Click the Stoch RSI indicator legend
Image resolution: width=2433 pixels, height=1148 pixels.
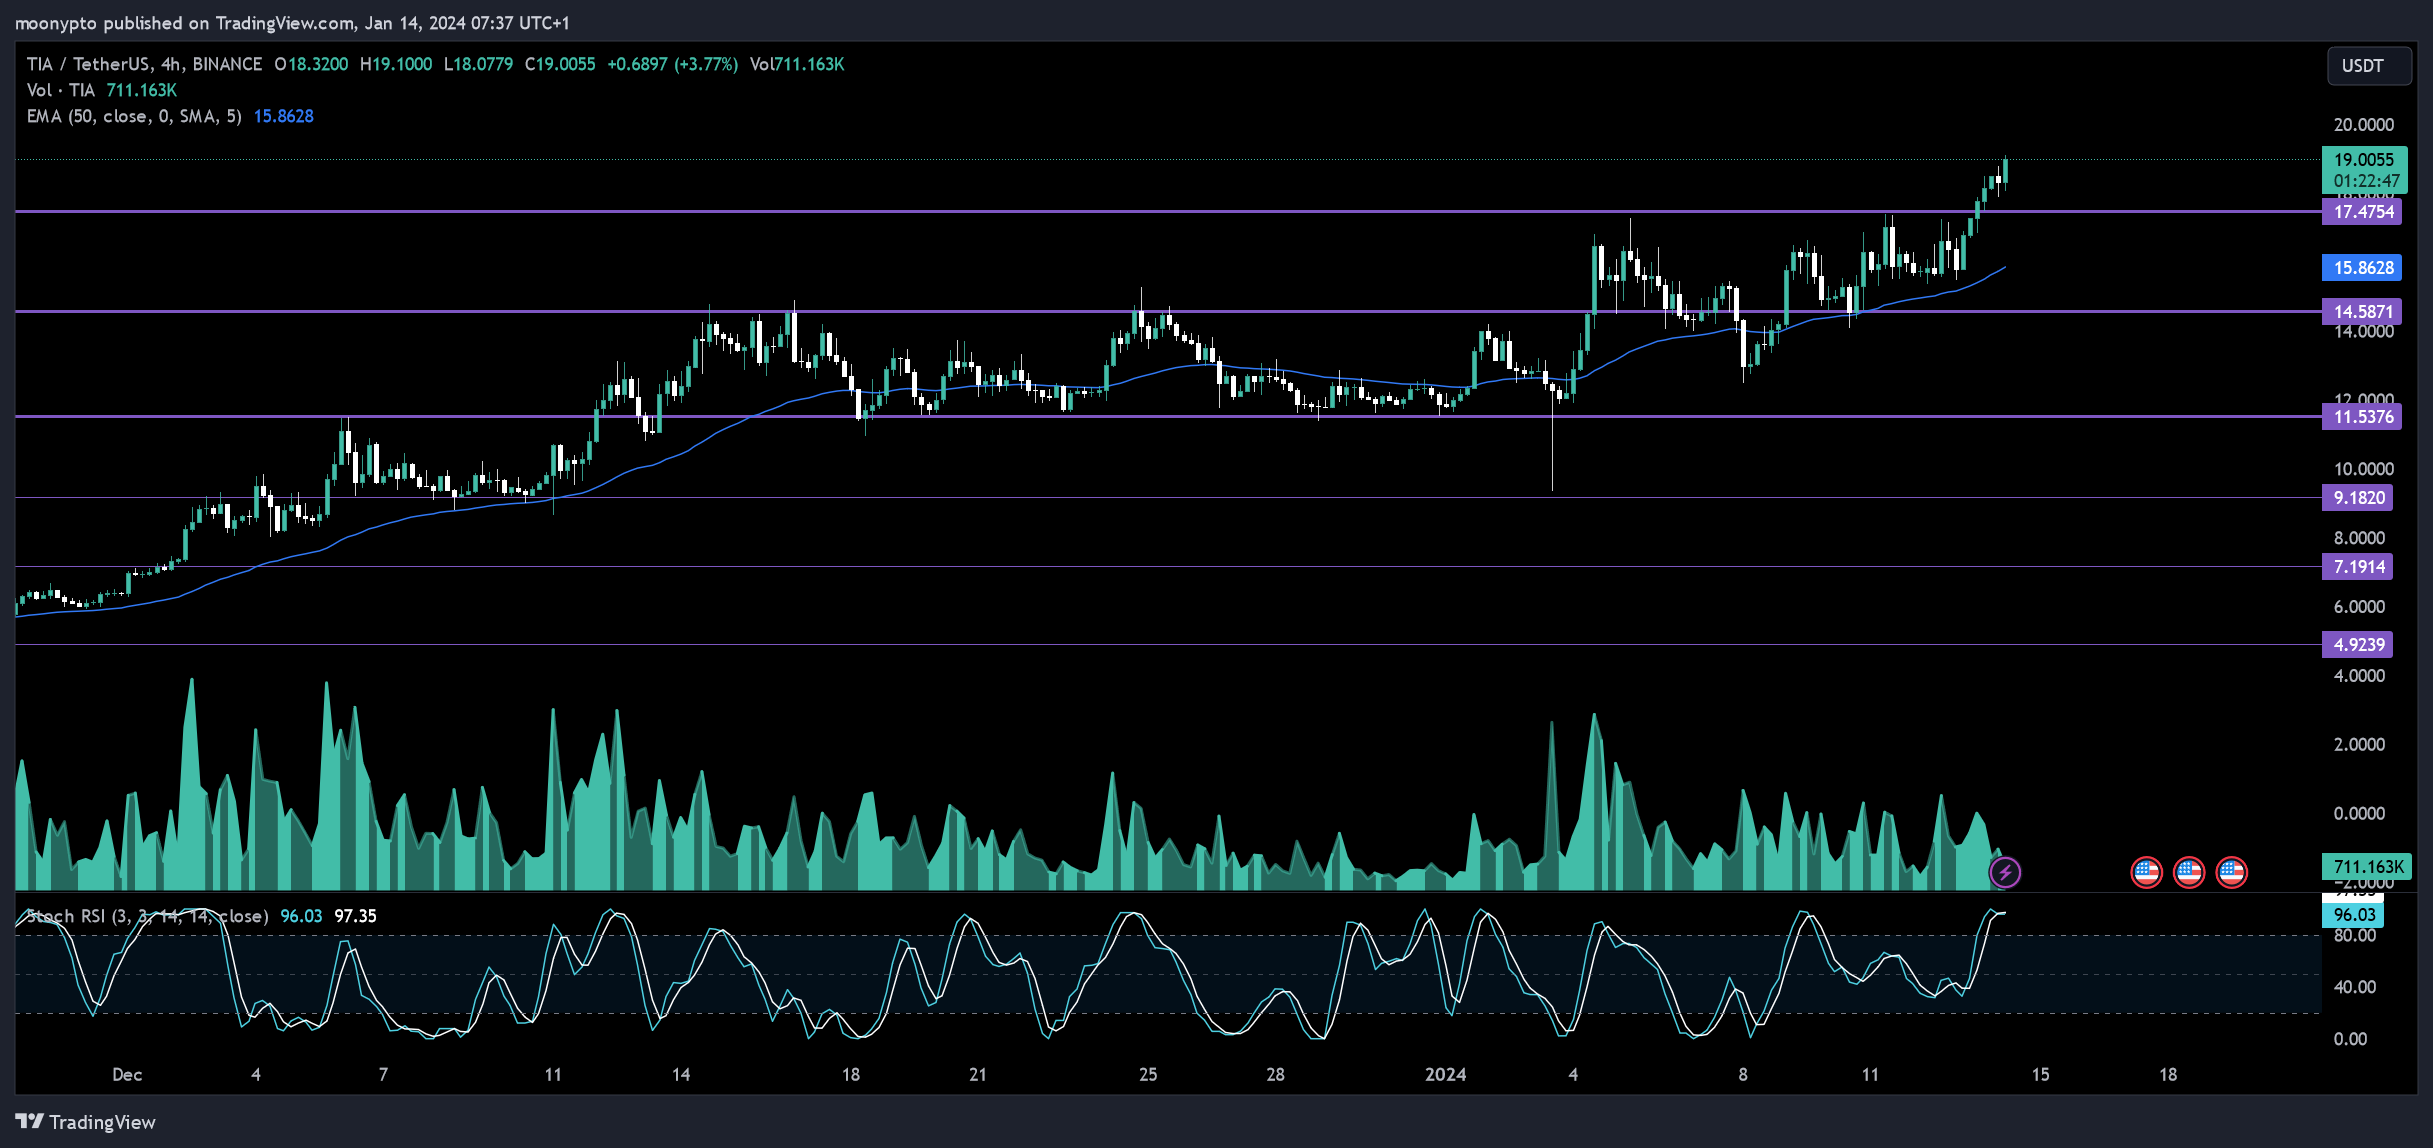tap(147, 916)
